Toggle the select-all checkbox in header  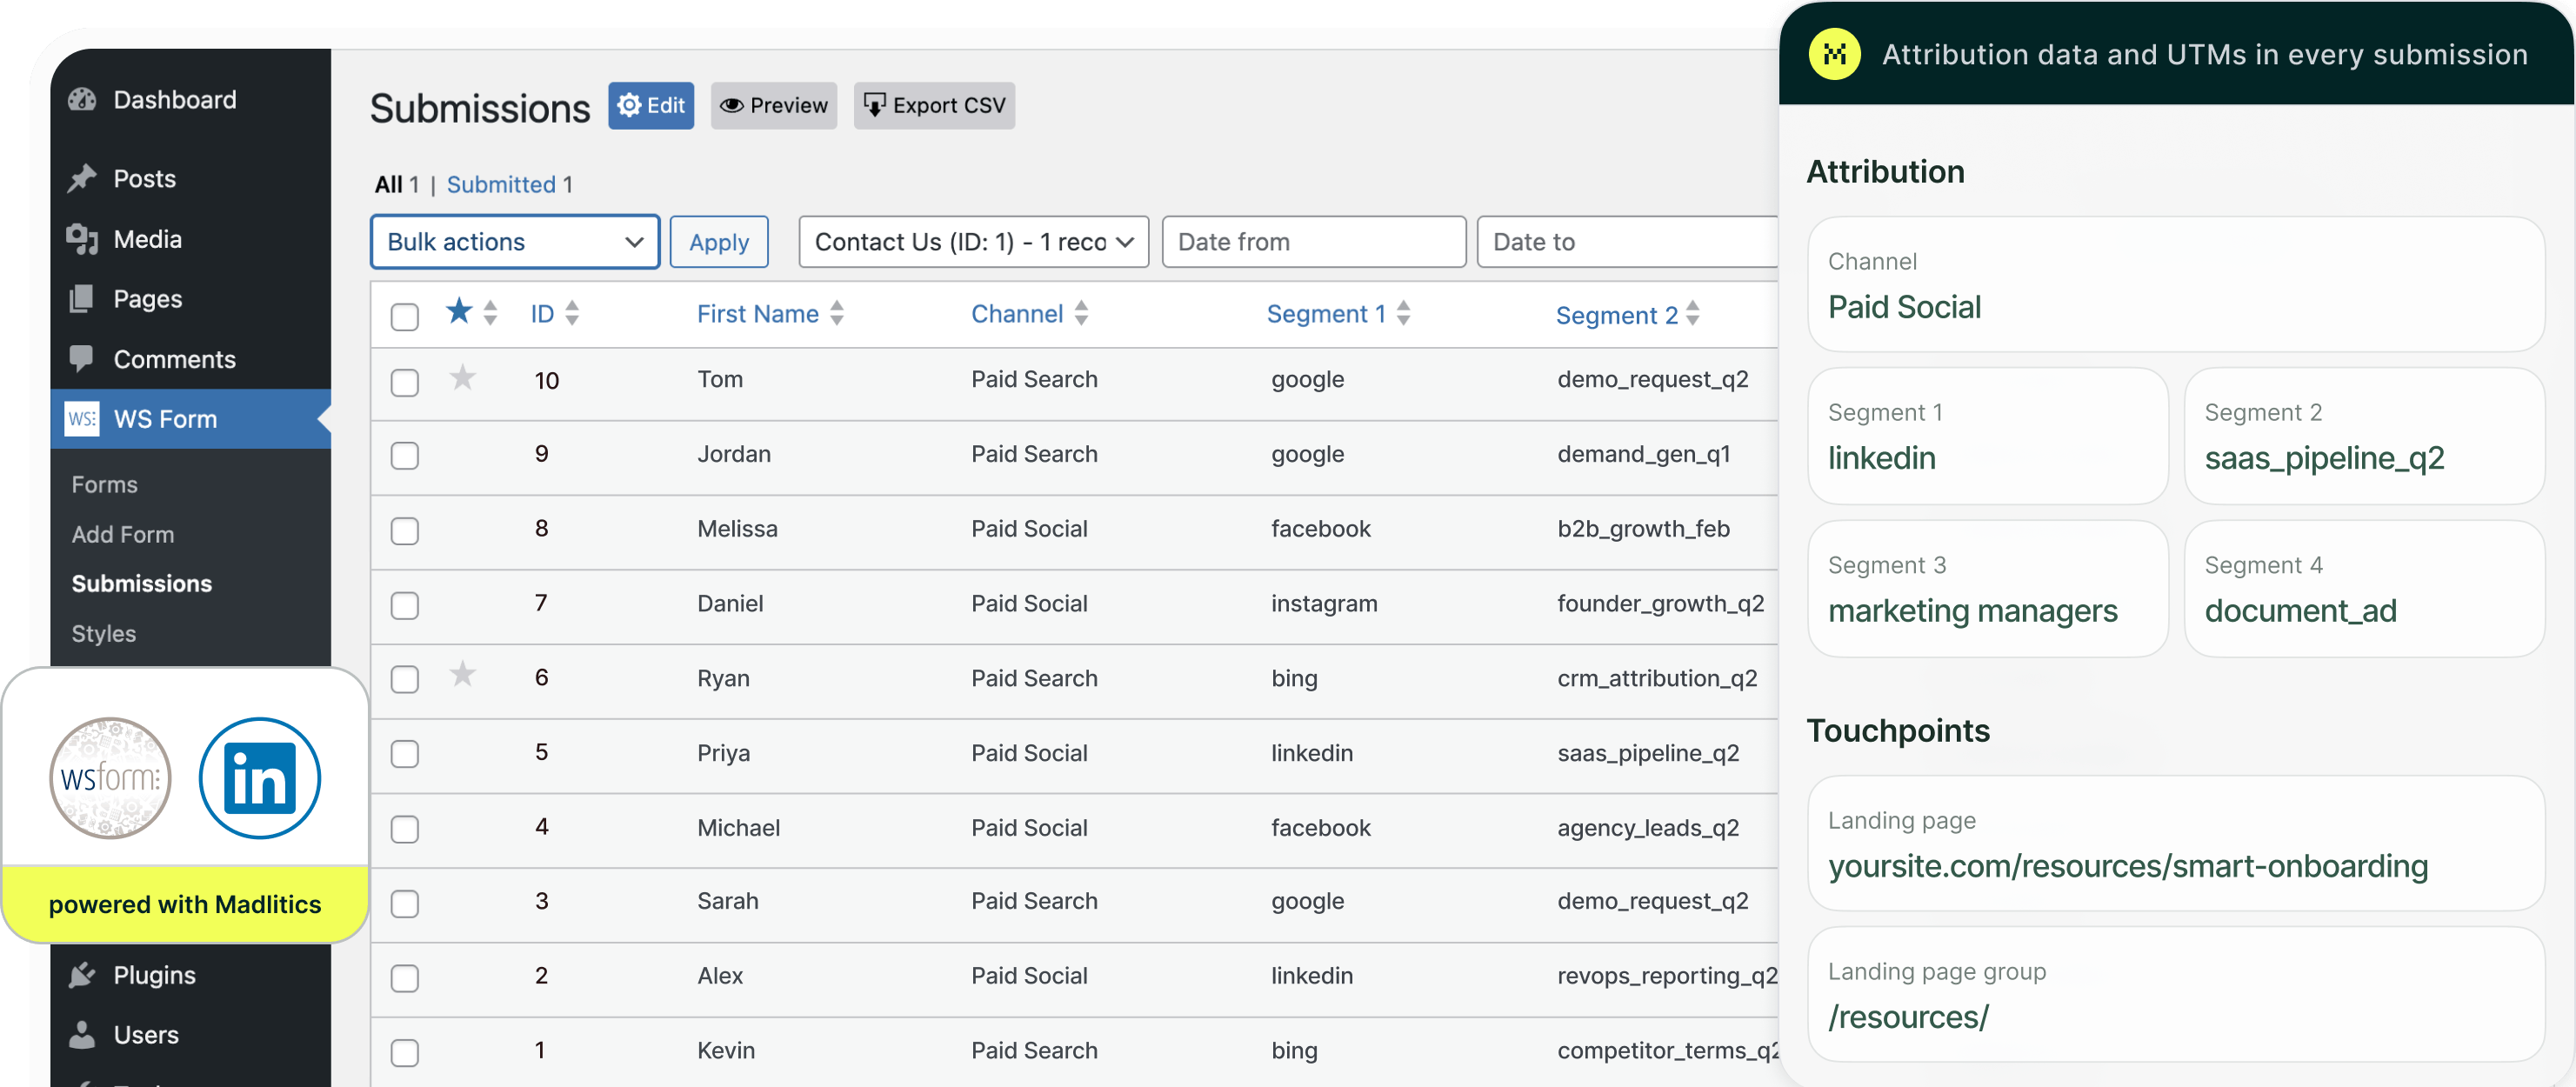pyautogui.click(x=405, y=317)
